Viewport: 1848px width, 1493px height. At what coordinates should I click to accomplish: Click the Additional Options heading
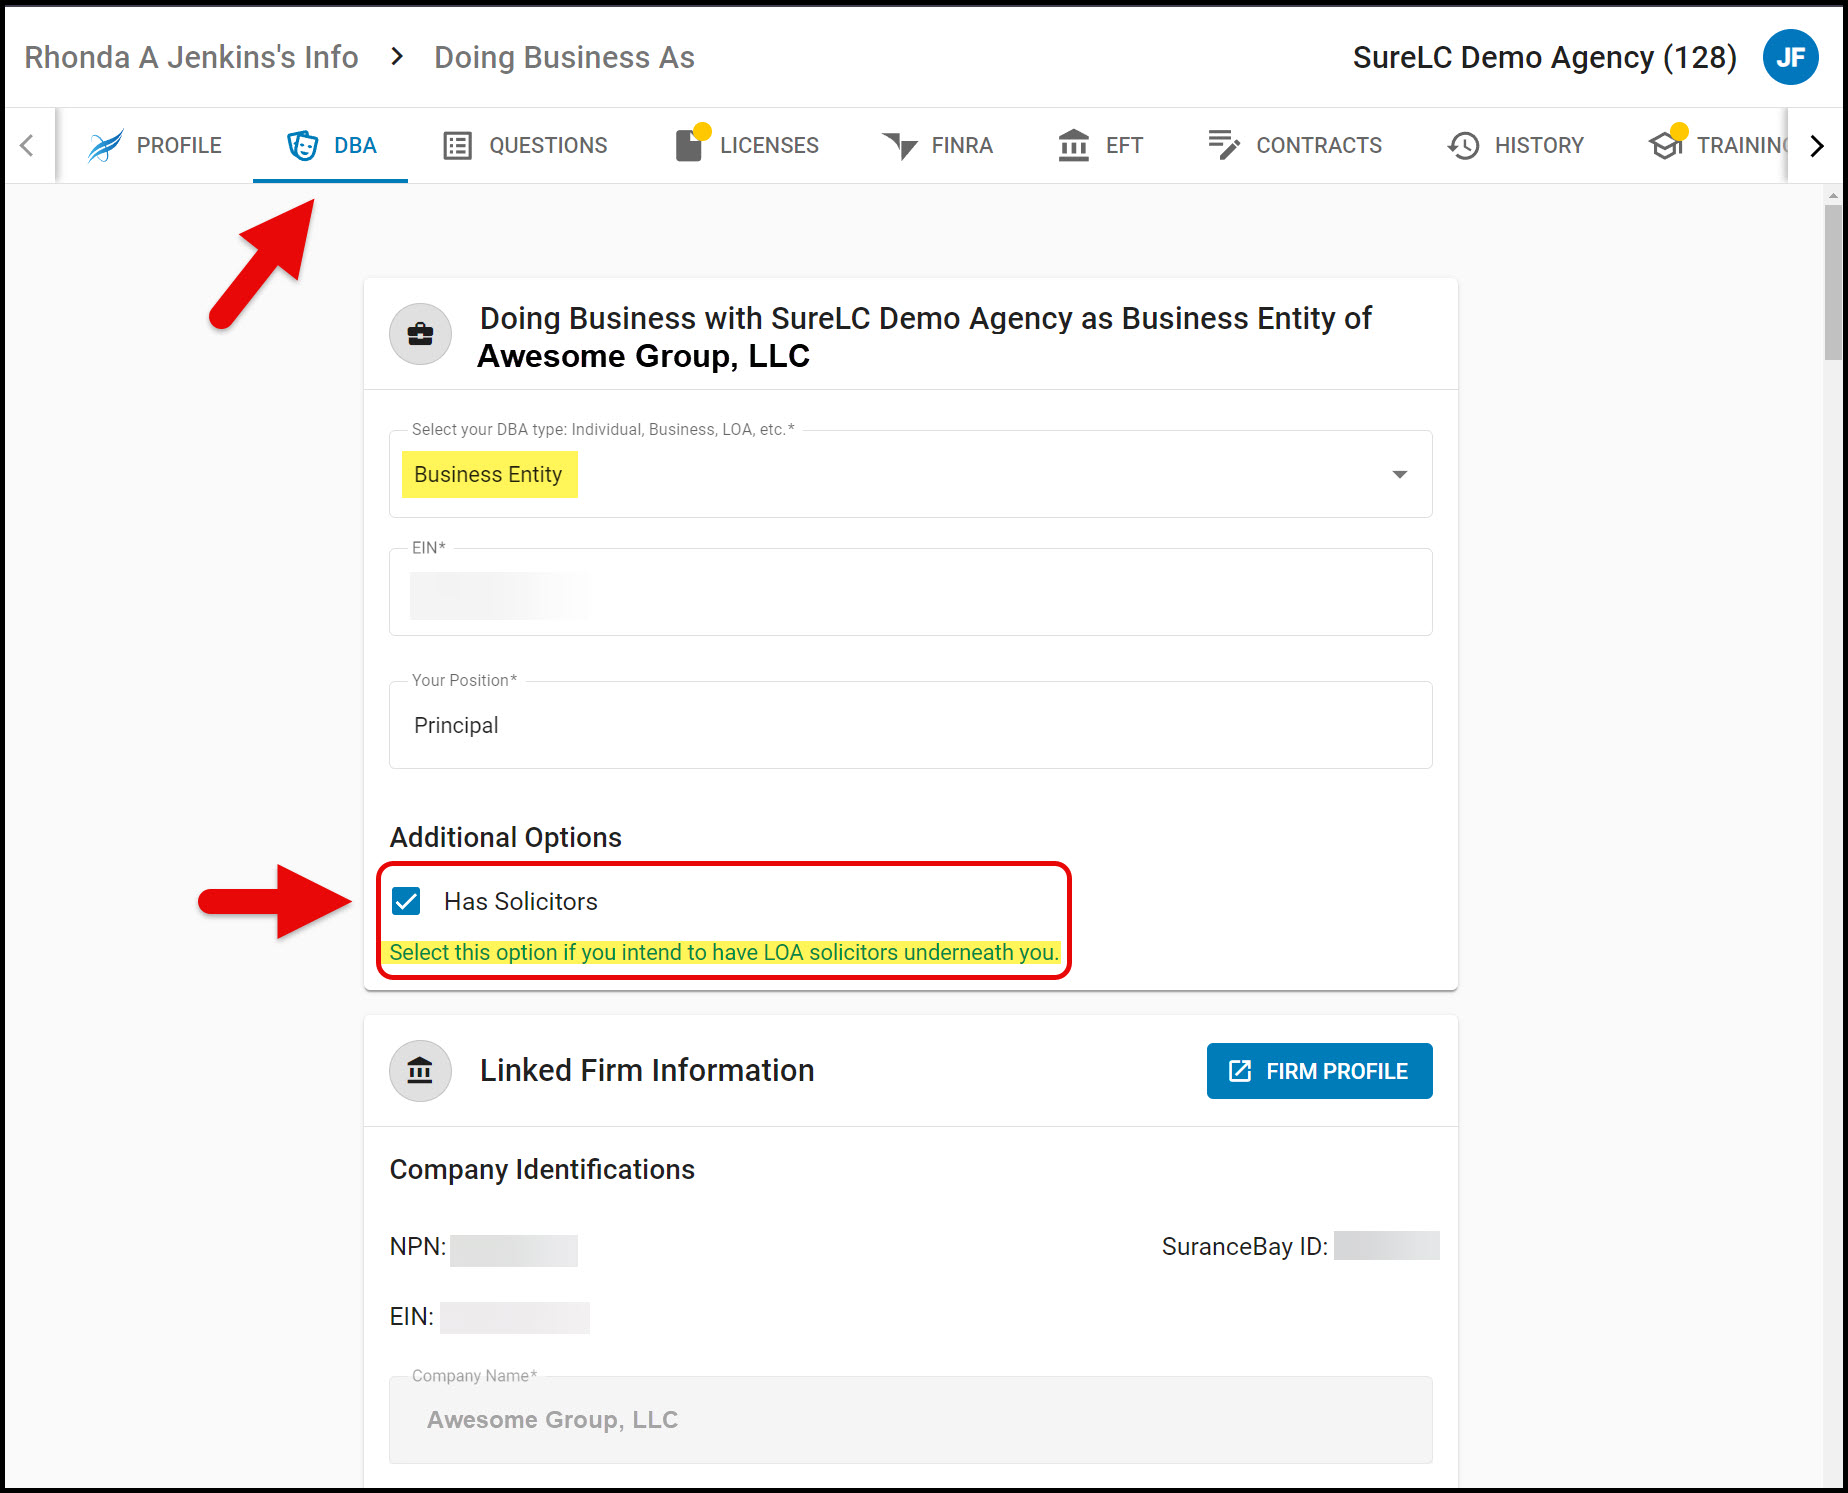506,837
